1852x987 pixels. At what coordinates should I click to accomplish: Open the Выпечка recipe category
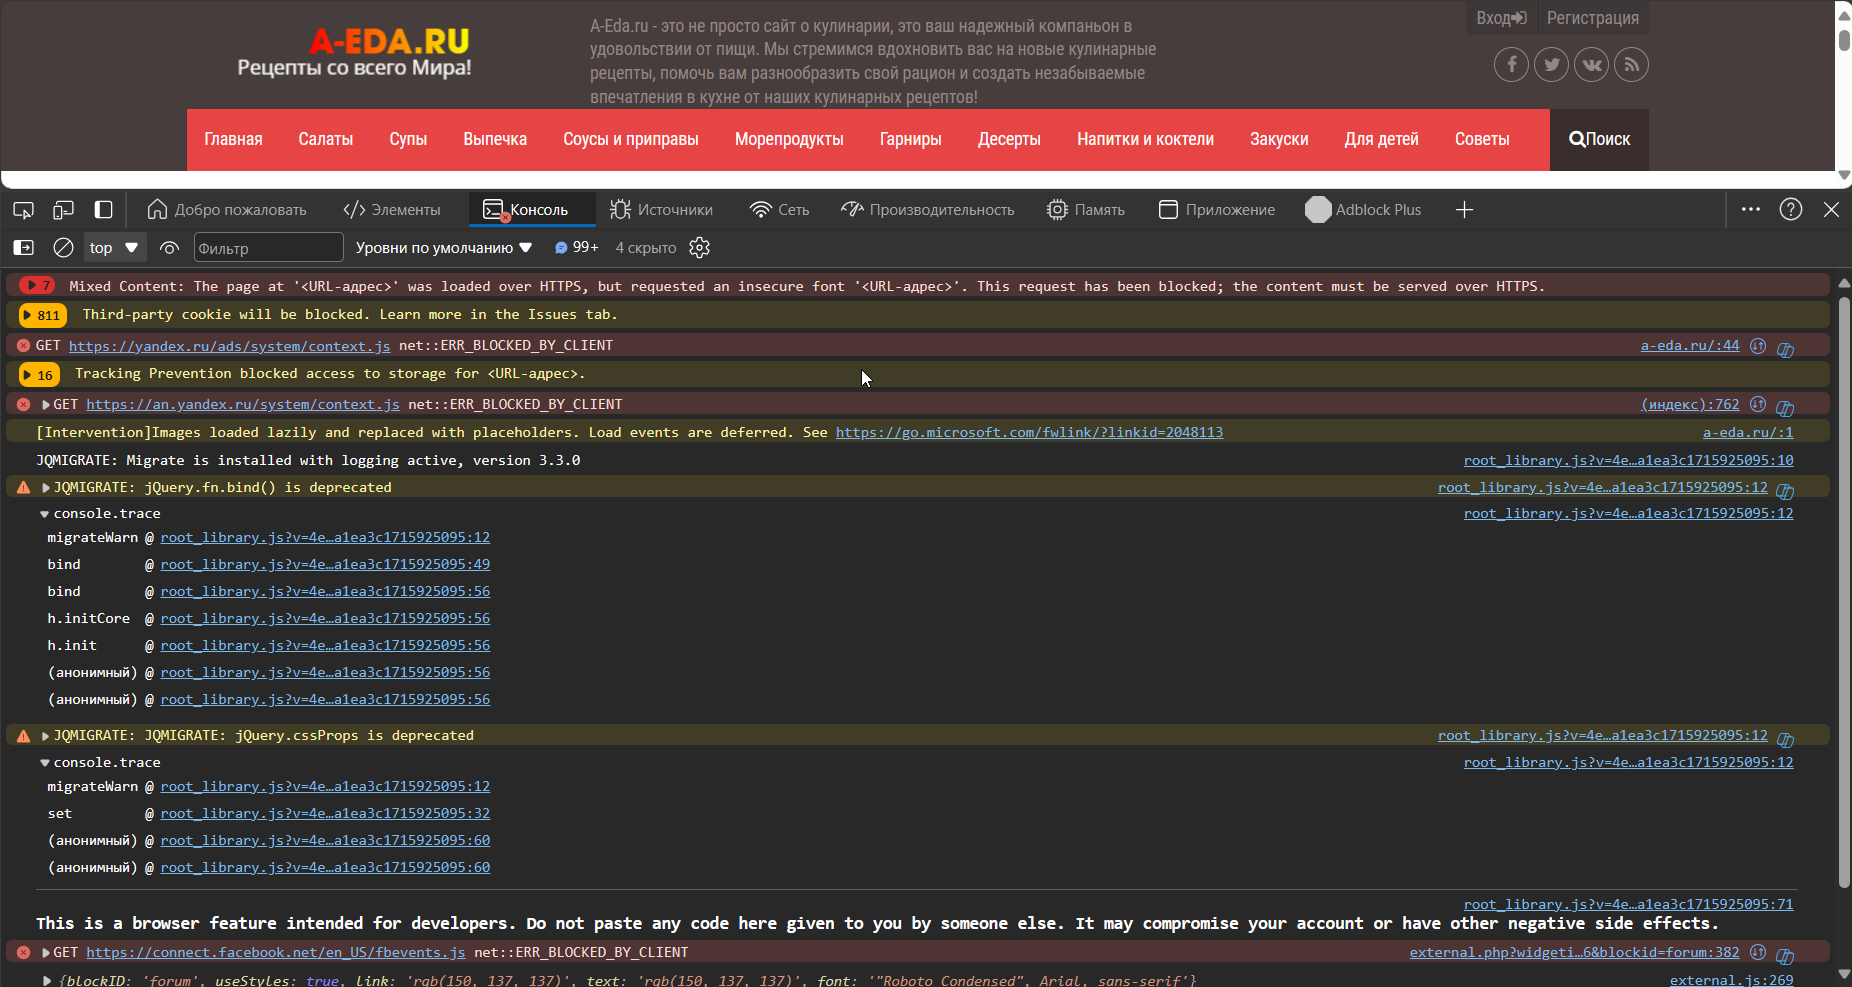tap(495, 140)
